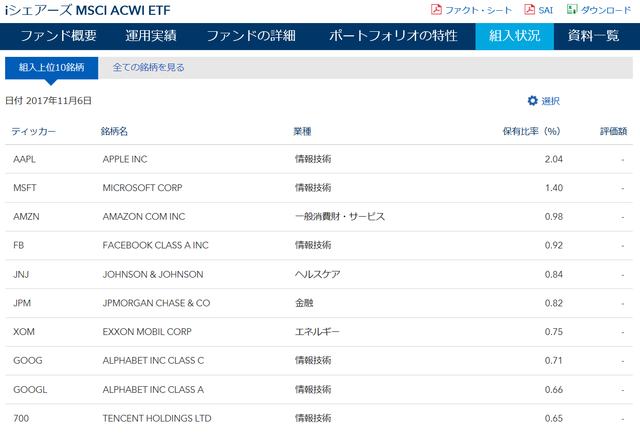The height and width of the screenshot is (441, 640).
Task: Click TENCENT HOLDINGS LTD name
Action: pyautogui.click(x=157, y=418)
